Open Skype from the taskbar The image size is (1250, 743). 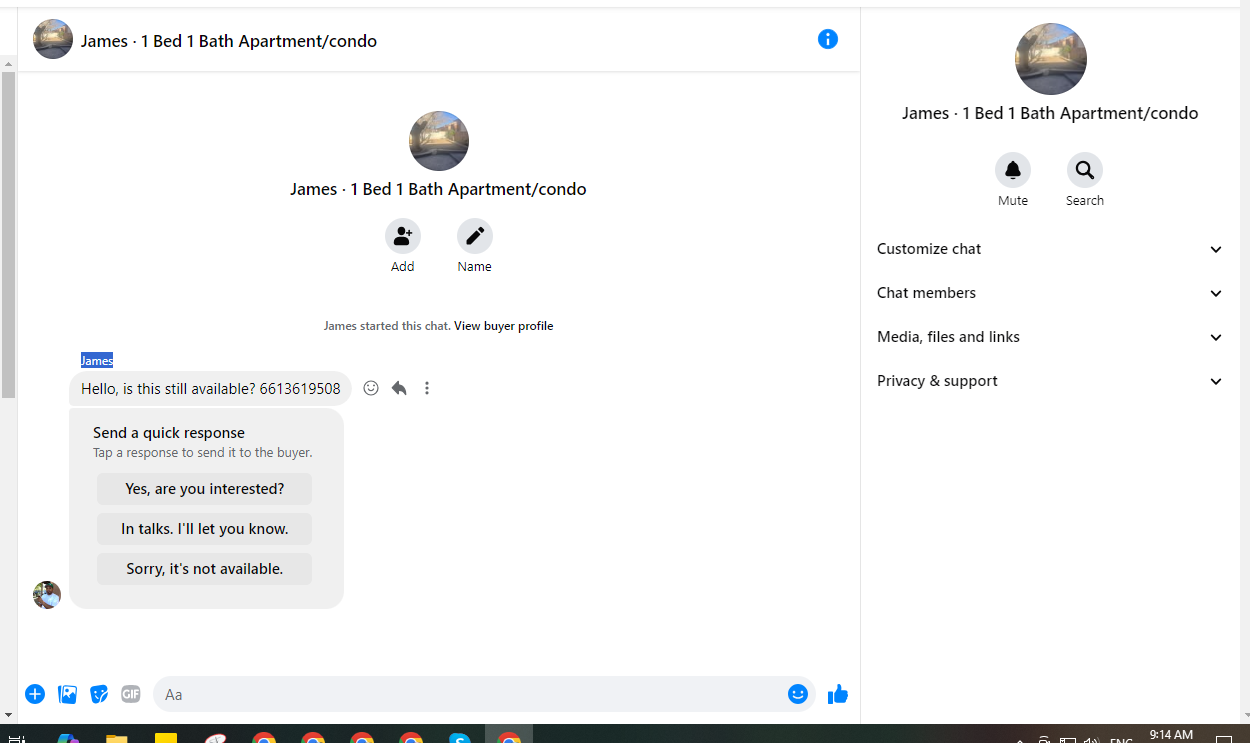[459, 740]
